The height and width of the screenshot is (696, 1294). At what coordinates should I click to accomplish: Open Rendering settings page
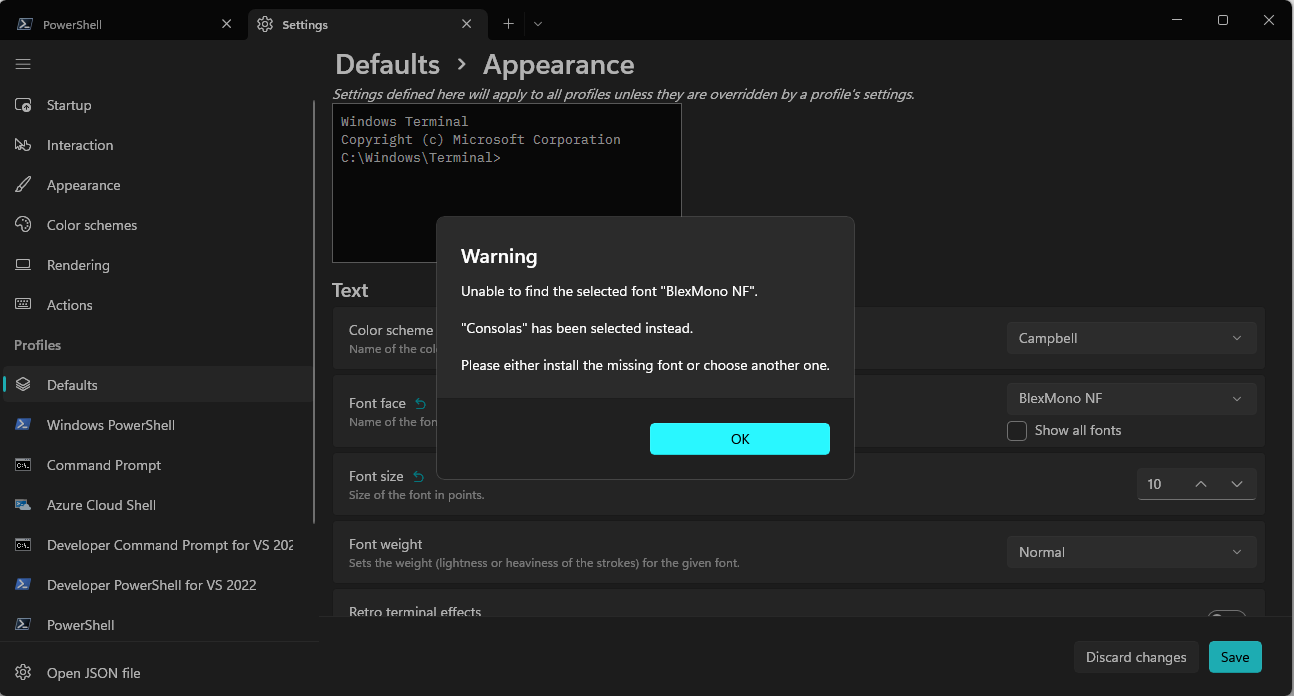pos(157,265)
